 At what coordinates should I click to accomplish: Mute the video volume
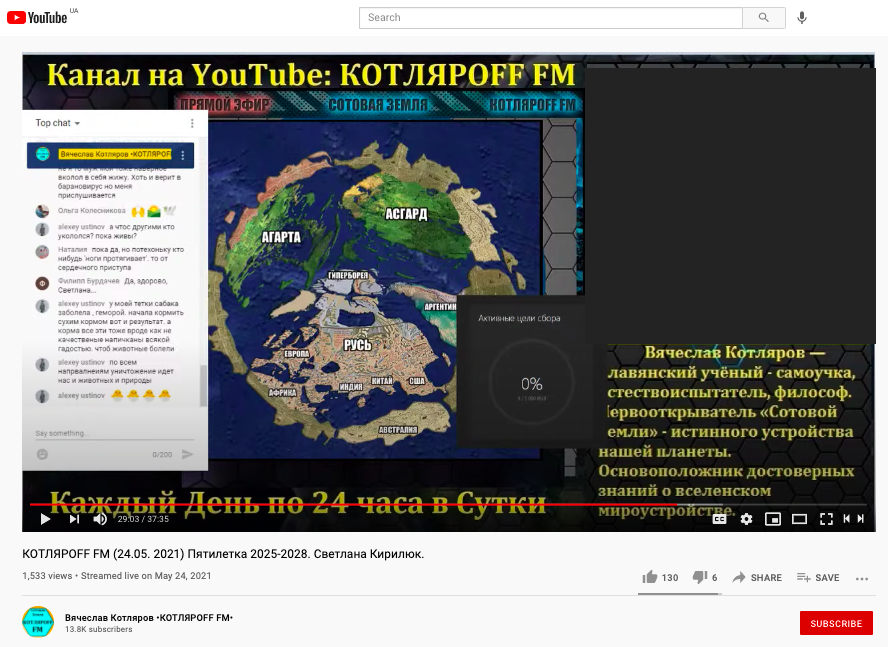100,519
